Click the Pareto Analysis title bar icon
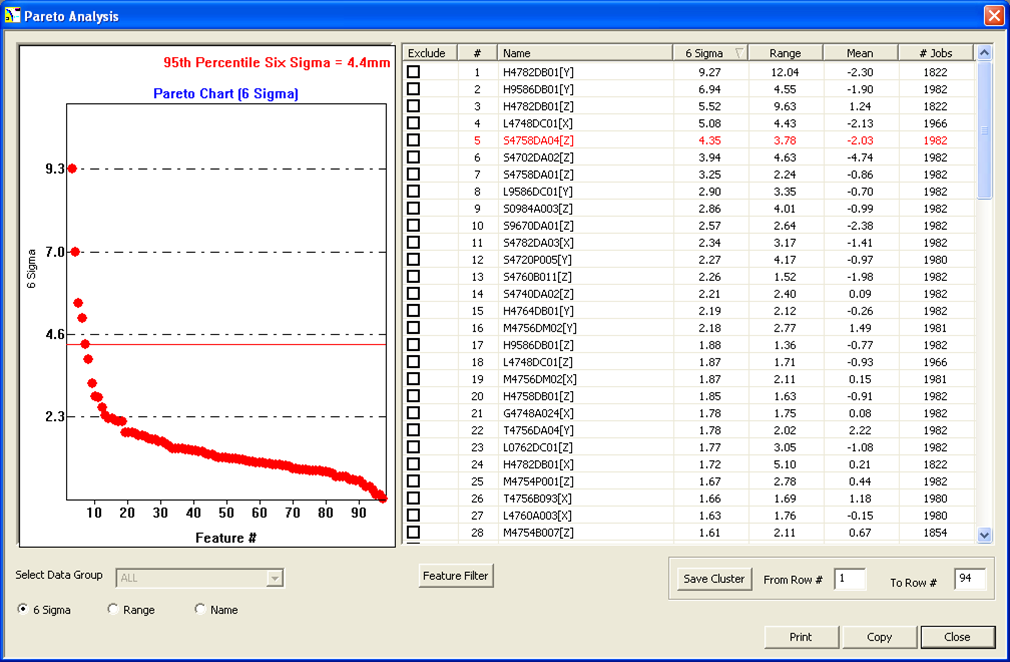The image size is (1010, 662). click(x=13, y=15)
